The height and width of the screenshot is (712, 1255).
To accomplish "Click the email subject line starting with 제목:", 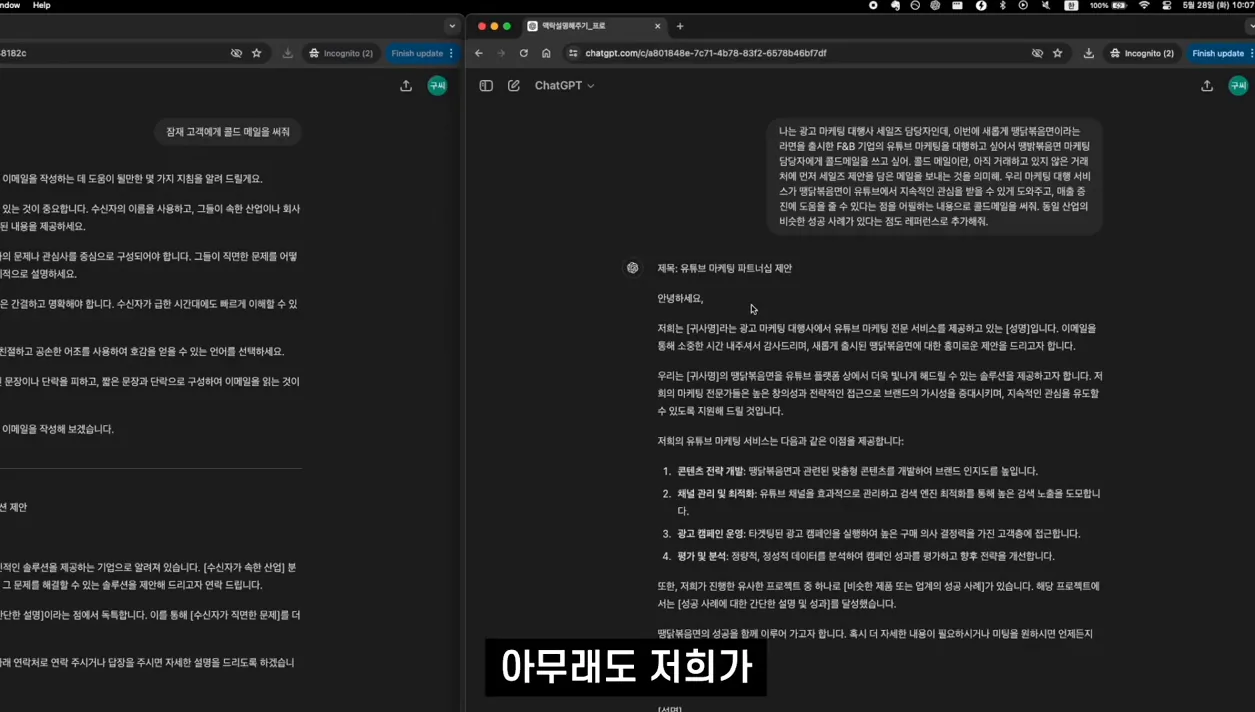I will pyautogui.click(x=724, y=268).
